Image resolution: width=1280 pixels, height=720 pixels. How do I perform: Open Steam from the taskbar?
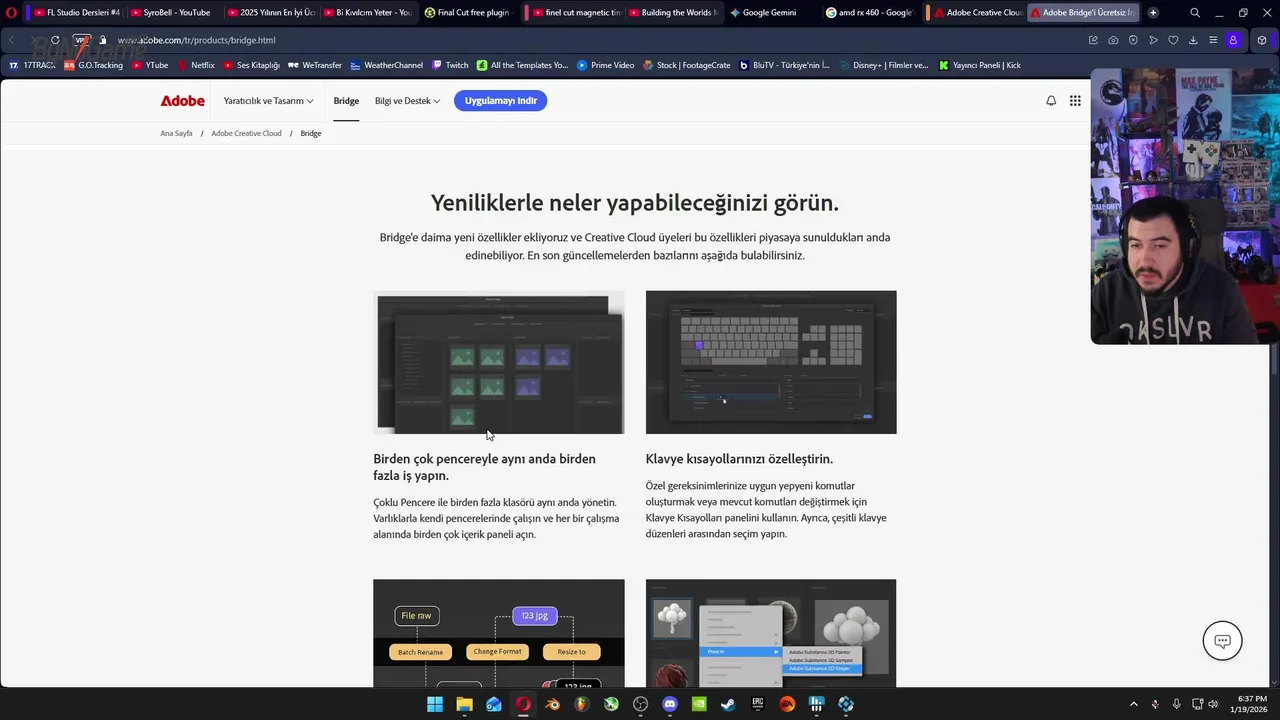(x=728, y=704)
